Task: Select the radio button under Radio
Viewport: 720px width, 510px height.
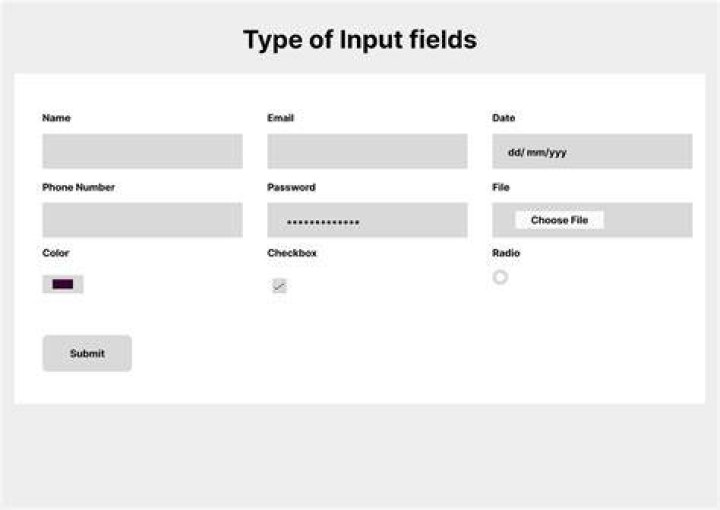Action: (x=500, y=277)
